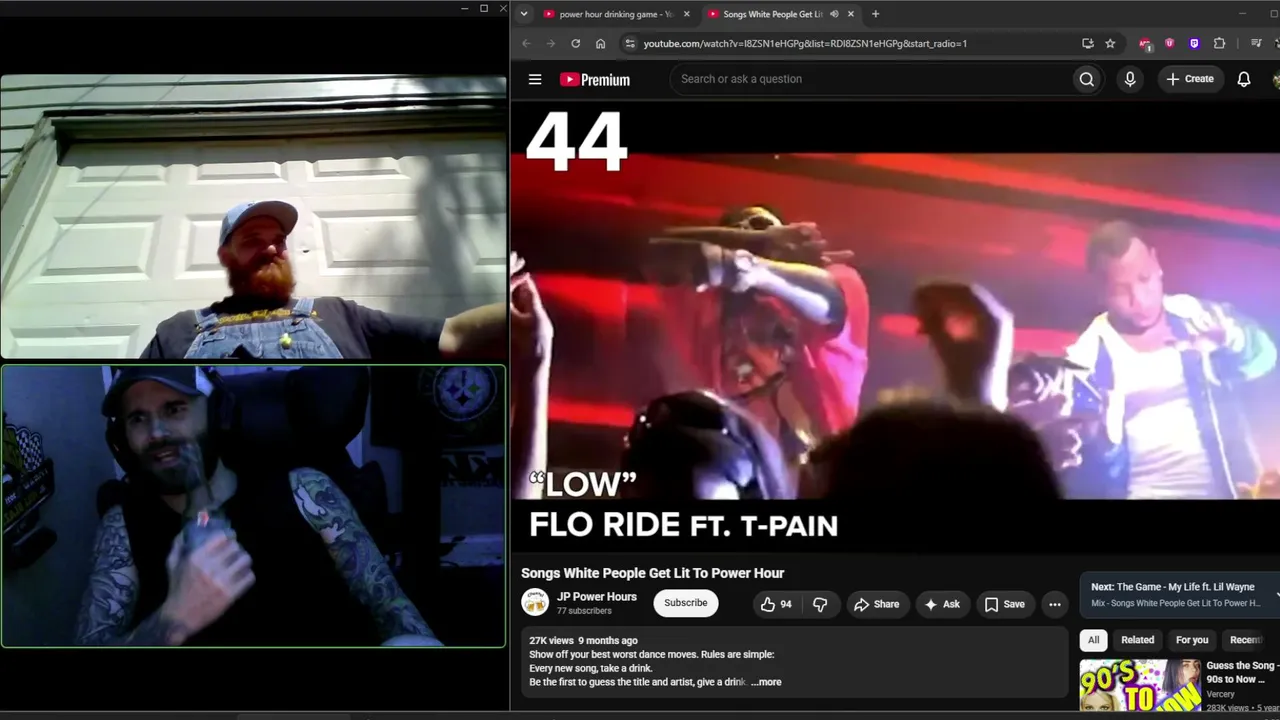Expand the description with ...more
Screen dimensions: 1280x720
[766, 682]
